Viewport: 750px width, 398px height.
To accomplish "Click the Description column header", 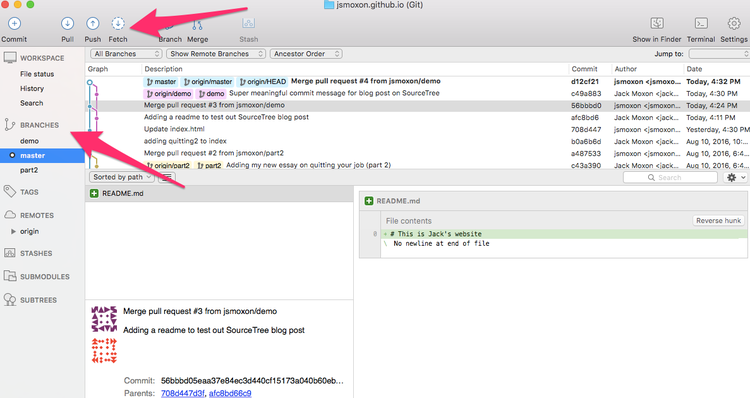I will [355, 69].
